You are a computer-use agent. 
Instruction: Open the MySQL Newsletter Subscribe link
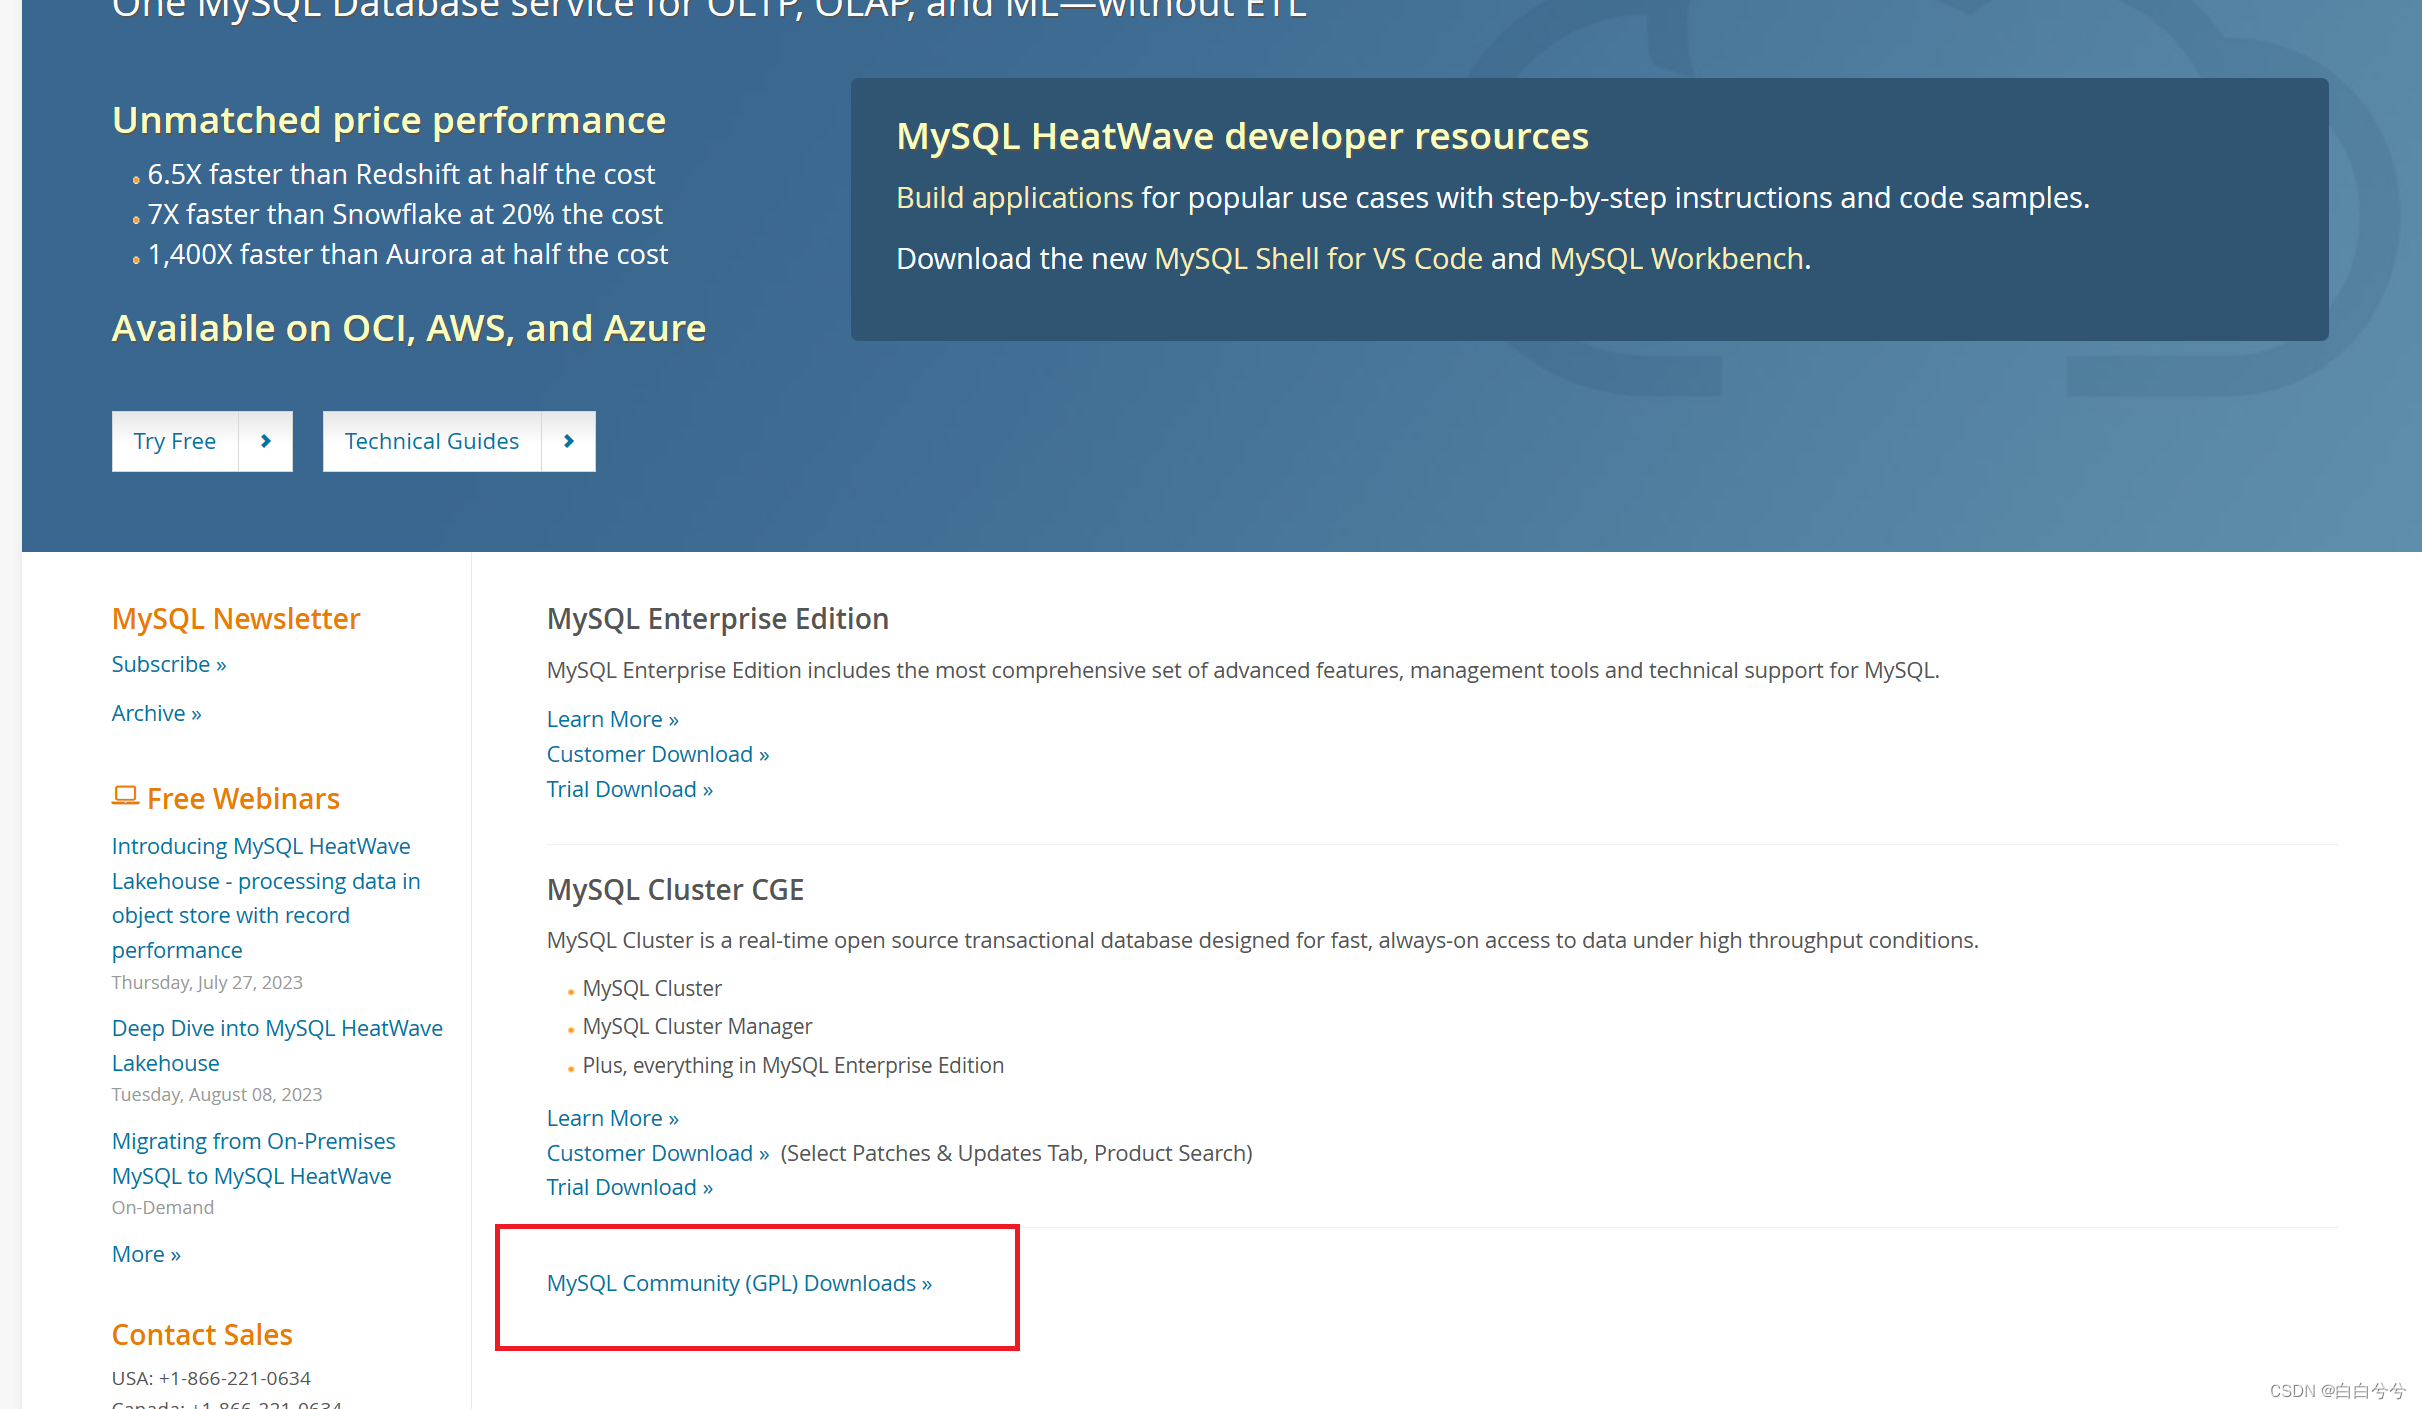click(x=168, y=663)
